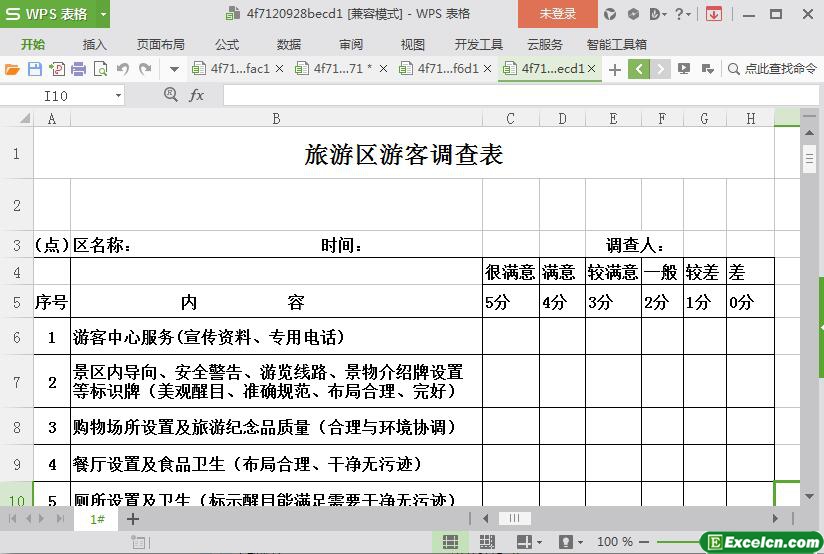Image resolution: width=824 pixels, height=554 pixels.
Task: Open the Name Box dropdown arrow
Action: pyautogui.click(x=118, y=95)
